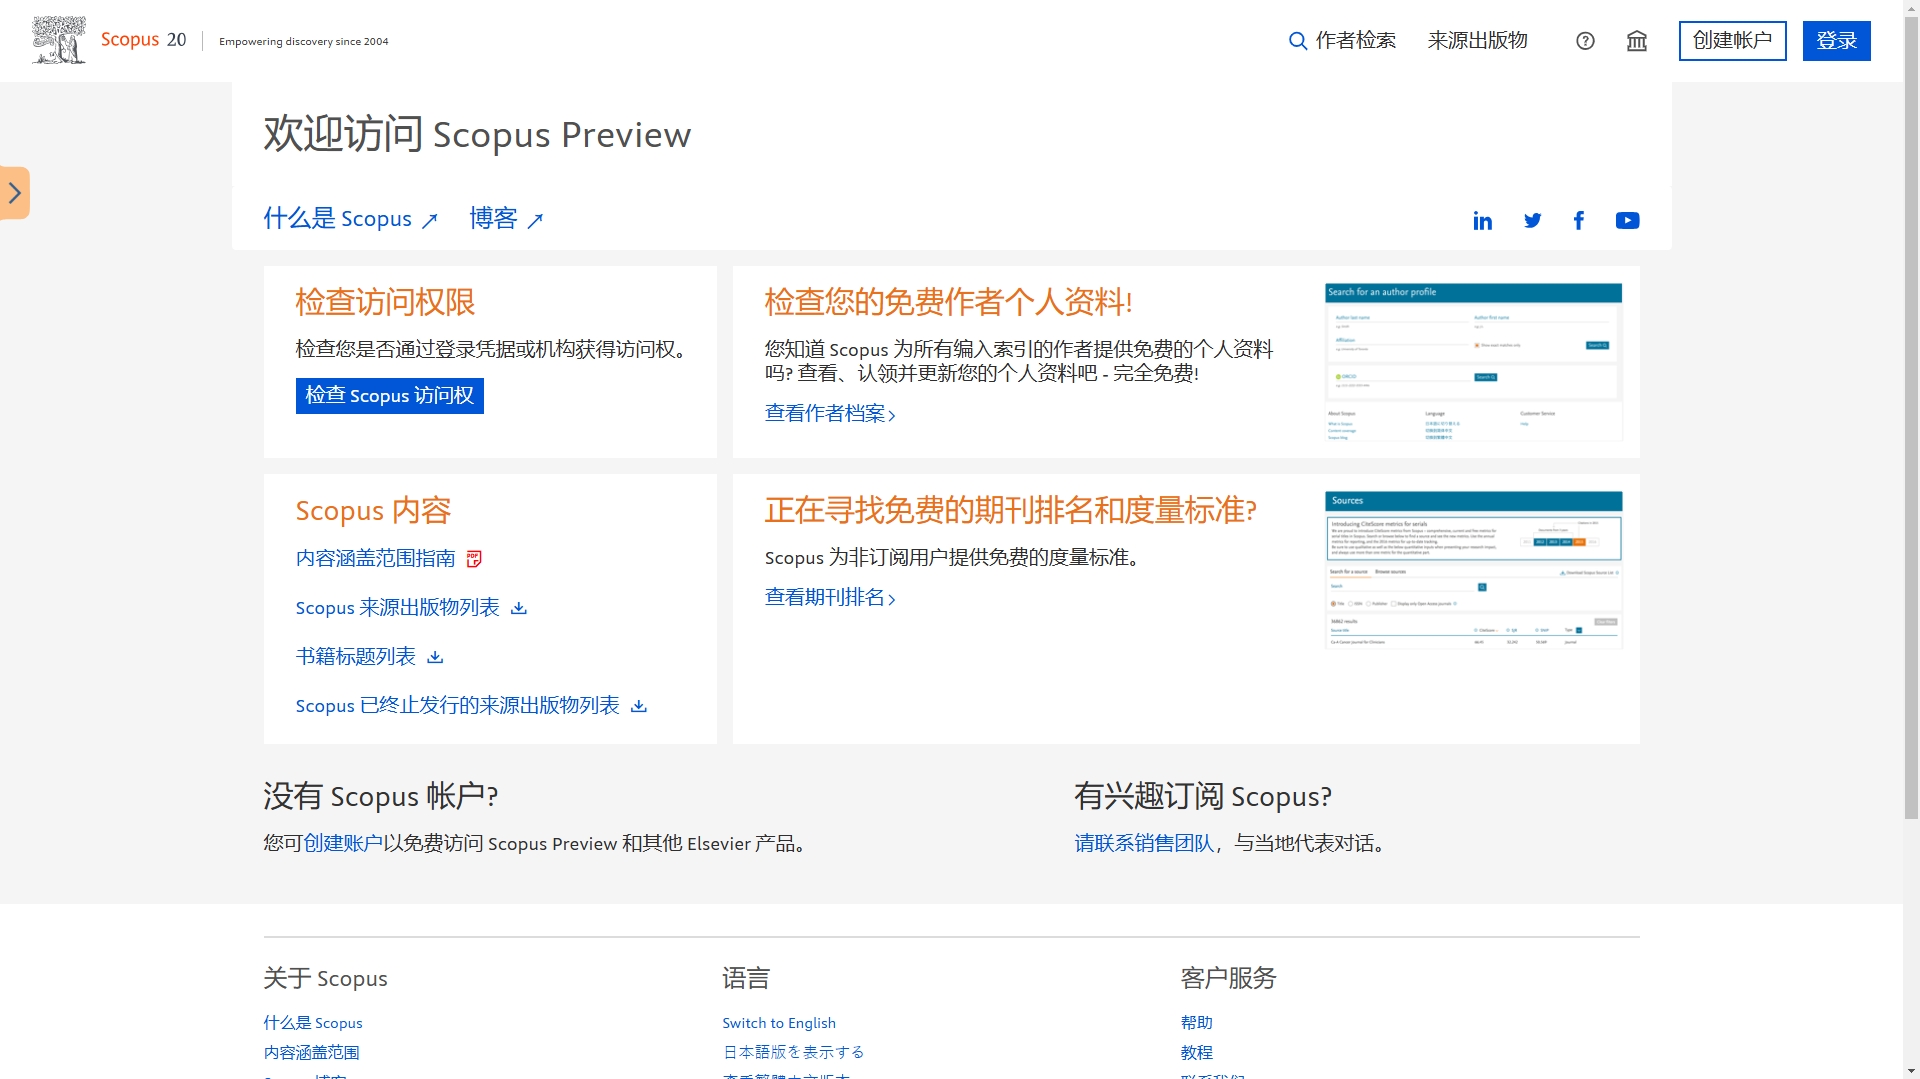The image size is (1920, 1079).
Task: Open Scopus YouTube channel
Action: click(x=1627, y=221)
